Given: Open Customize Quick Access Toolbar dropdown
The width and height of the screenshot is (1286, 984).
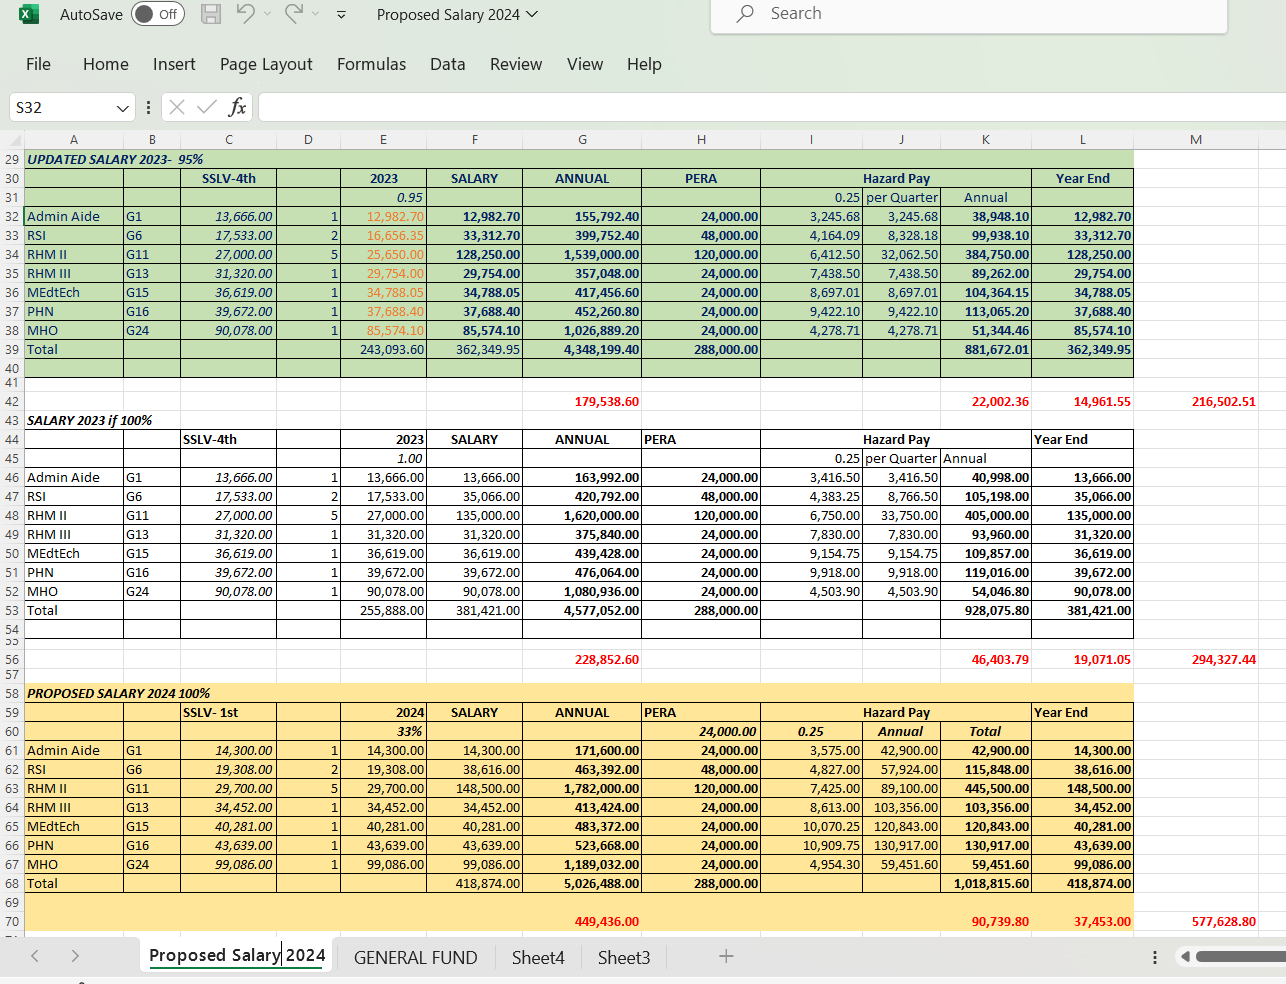Looking at the screenshot, I should pyautogui.click(x=341, y=15).
